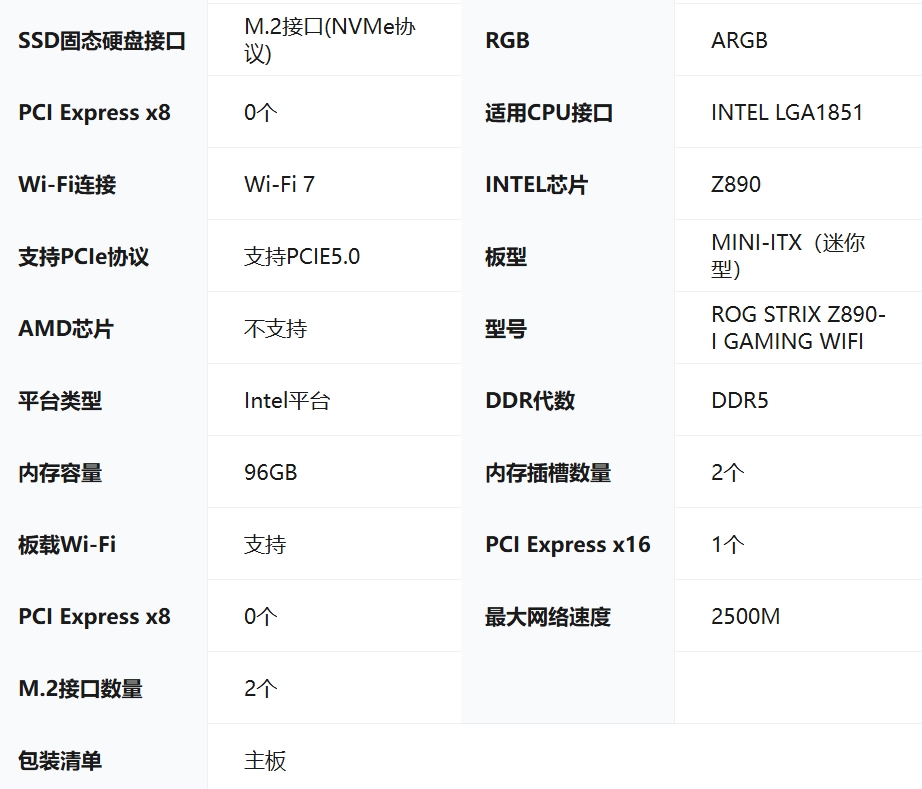The width and height of the screenshot is (922, 789).
Task: Click the 96GB value
Action: point(270,473)
